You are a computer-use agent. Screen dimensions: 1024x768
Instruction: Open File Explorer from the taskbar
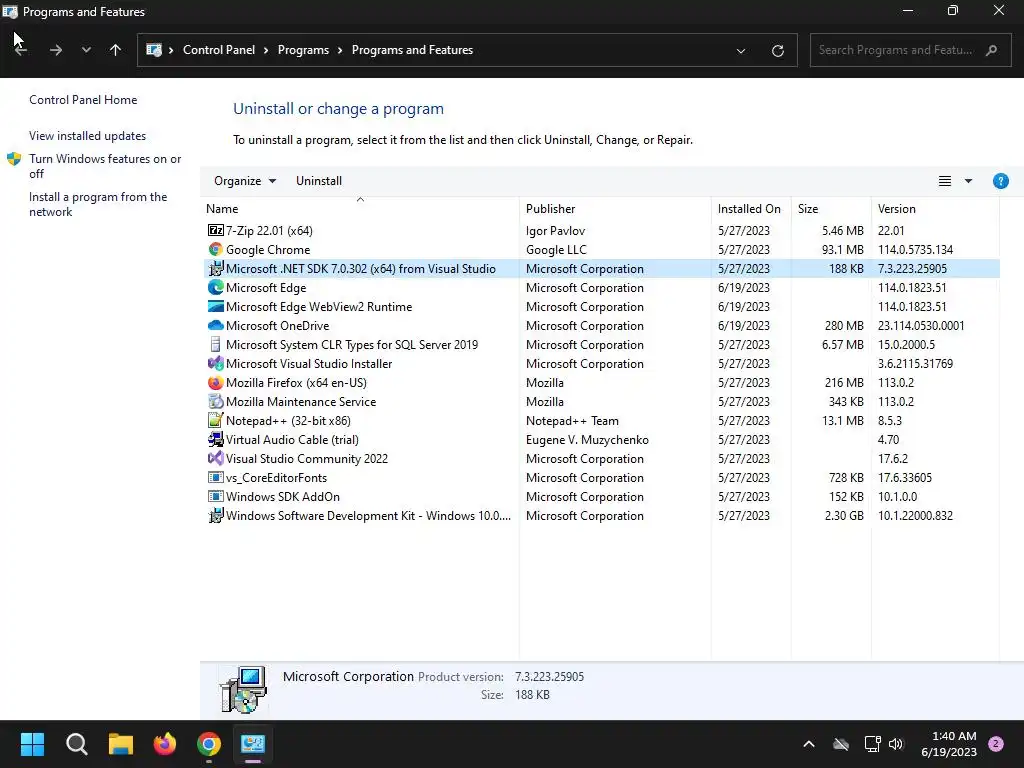tap(121, 744)
